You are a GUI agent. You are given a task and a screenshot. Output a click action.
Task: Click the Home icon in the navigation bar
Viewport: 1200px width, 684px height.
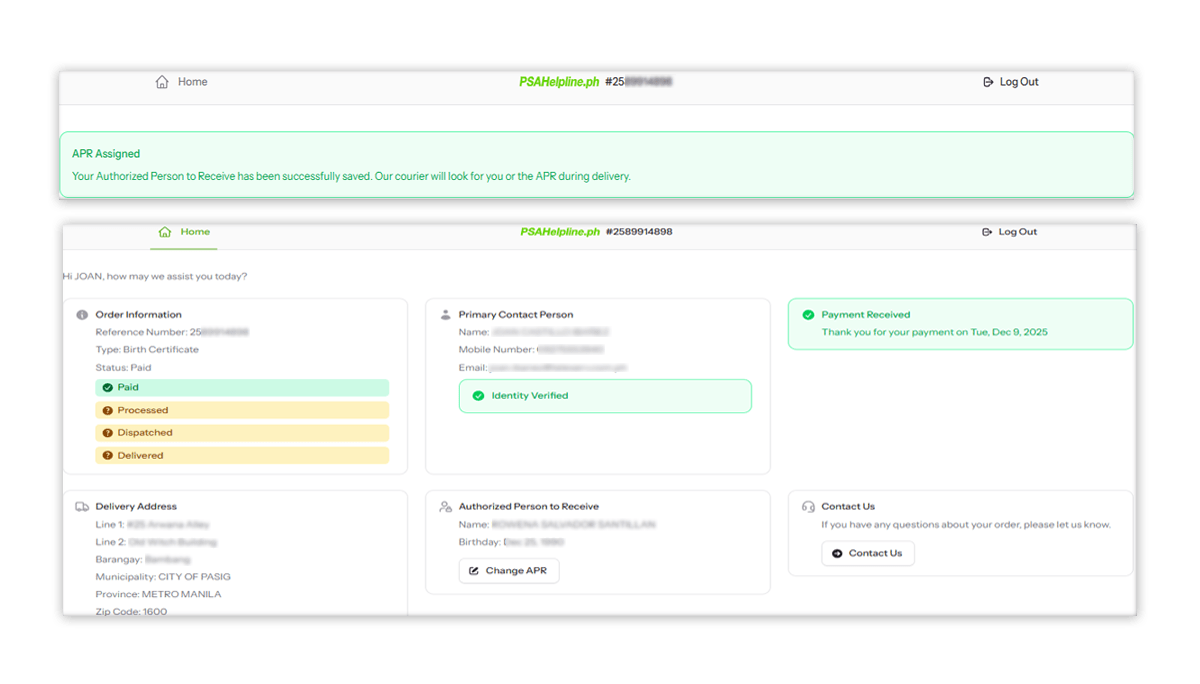point(166,231)
